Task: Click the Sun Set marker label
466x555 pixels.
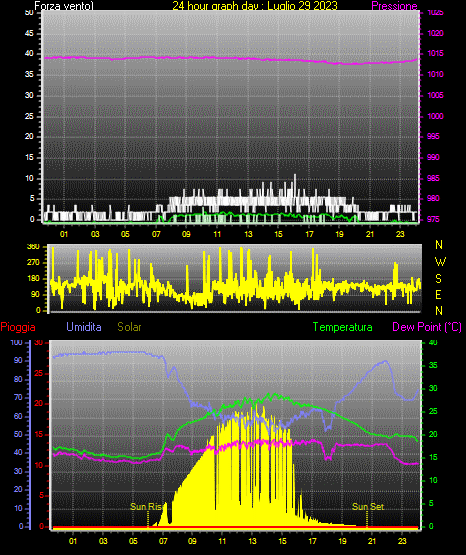Action: point(368,507)
